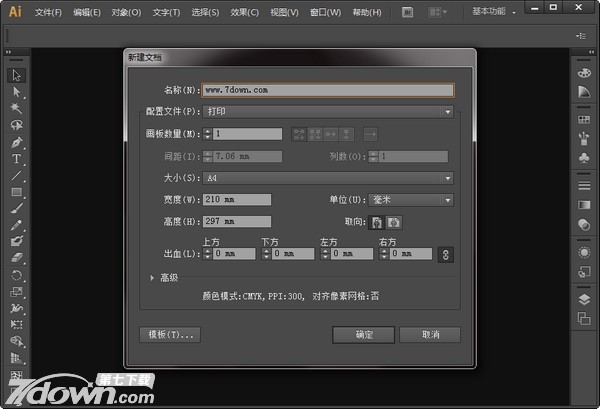Choose the Magic Wand tool
Screen dimensions: 600x409
click(16, 108)
